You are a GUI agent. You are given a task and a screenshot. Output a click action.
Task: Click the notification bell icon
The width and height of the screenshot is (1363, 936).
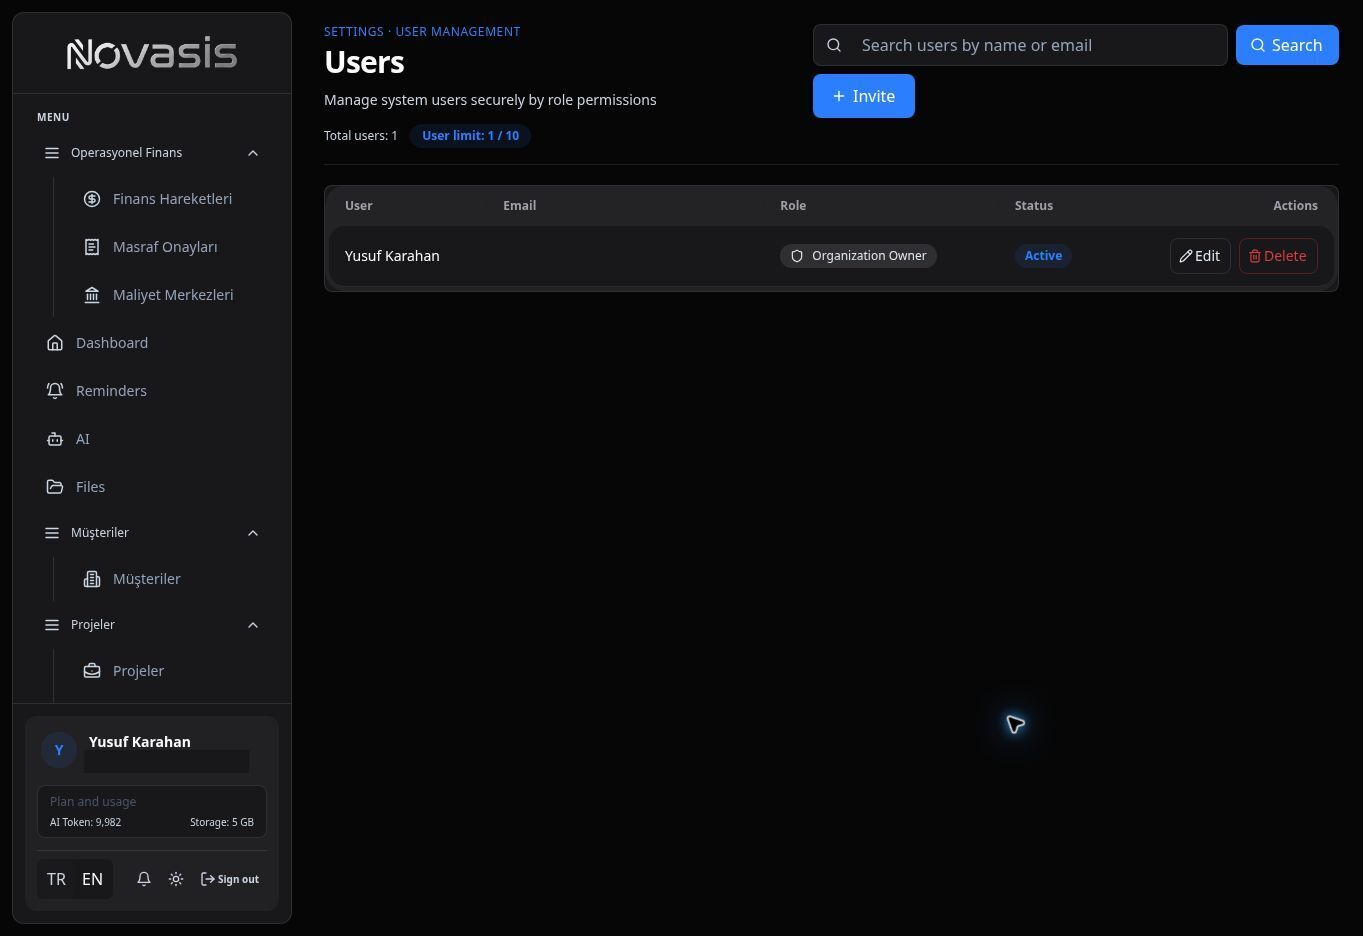click(x=144, y=879)
